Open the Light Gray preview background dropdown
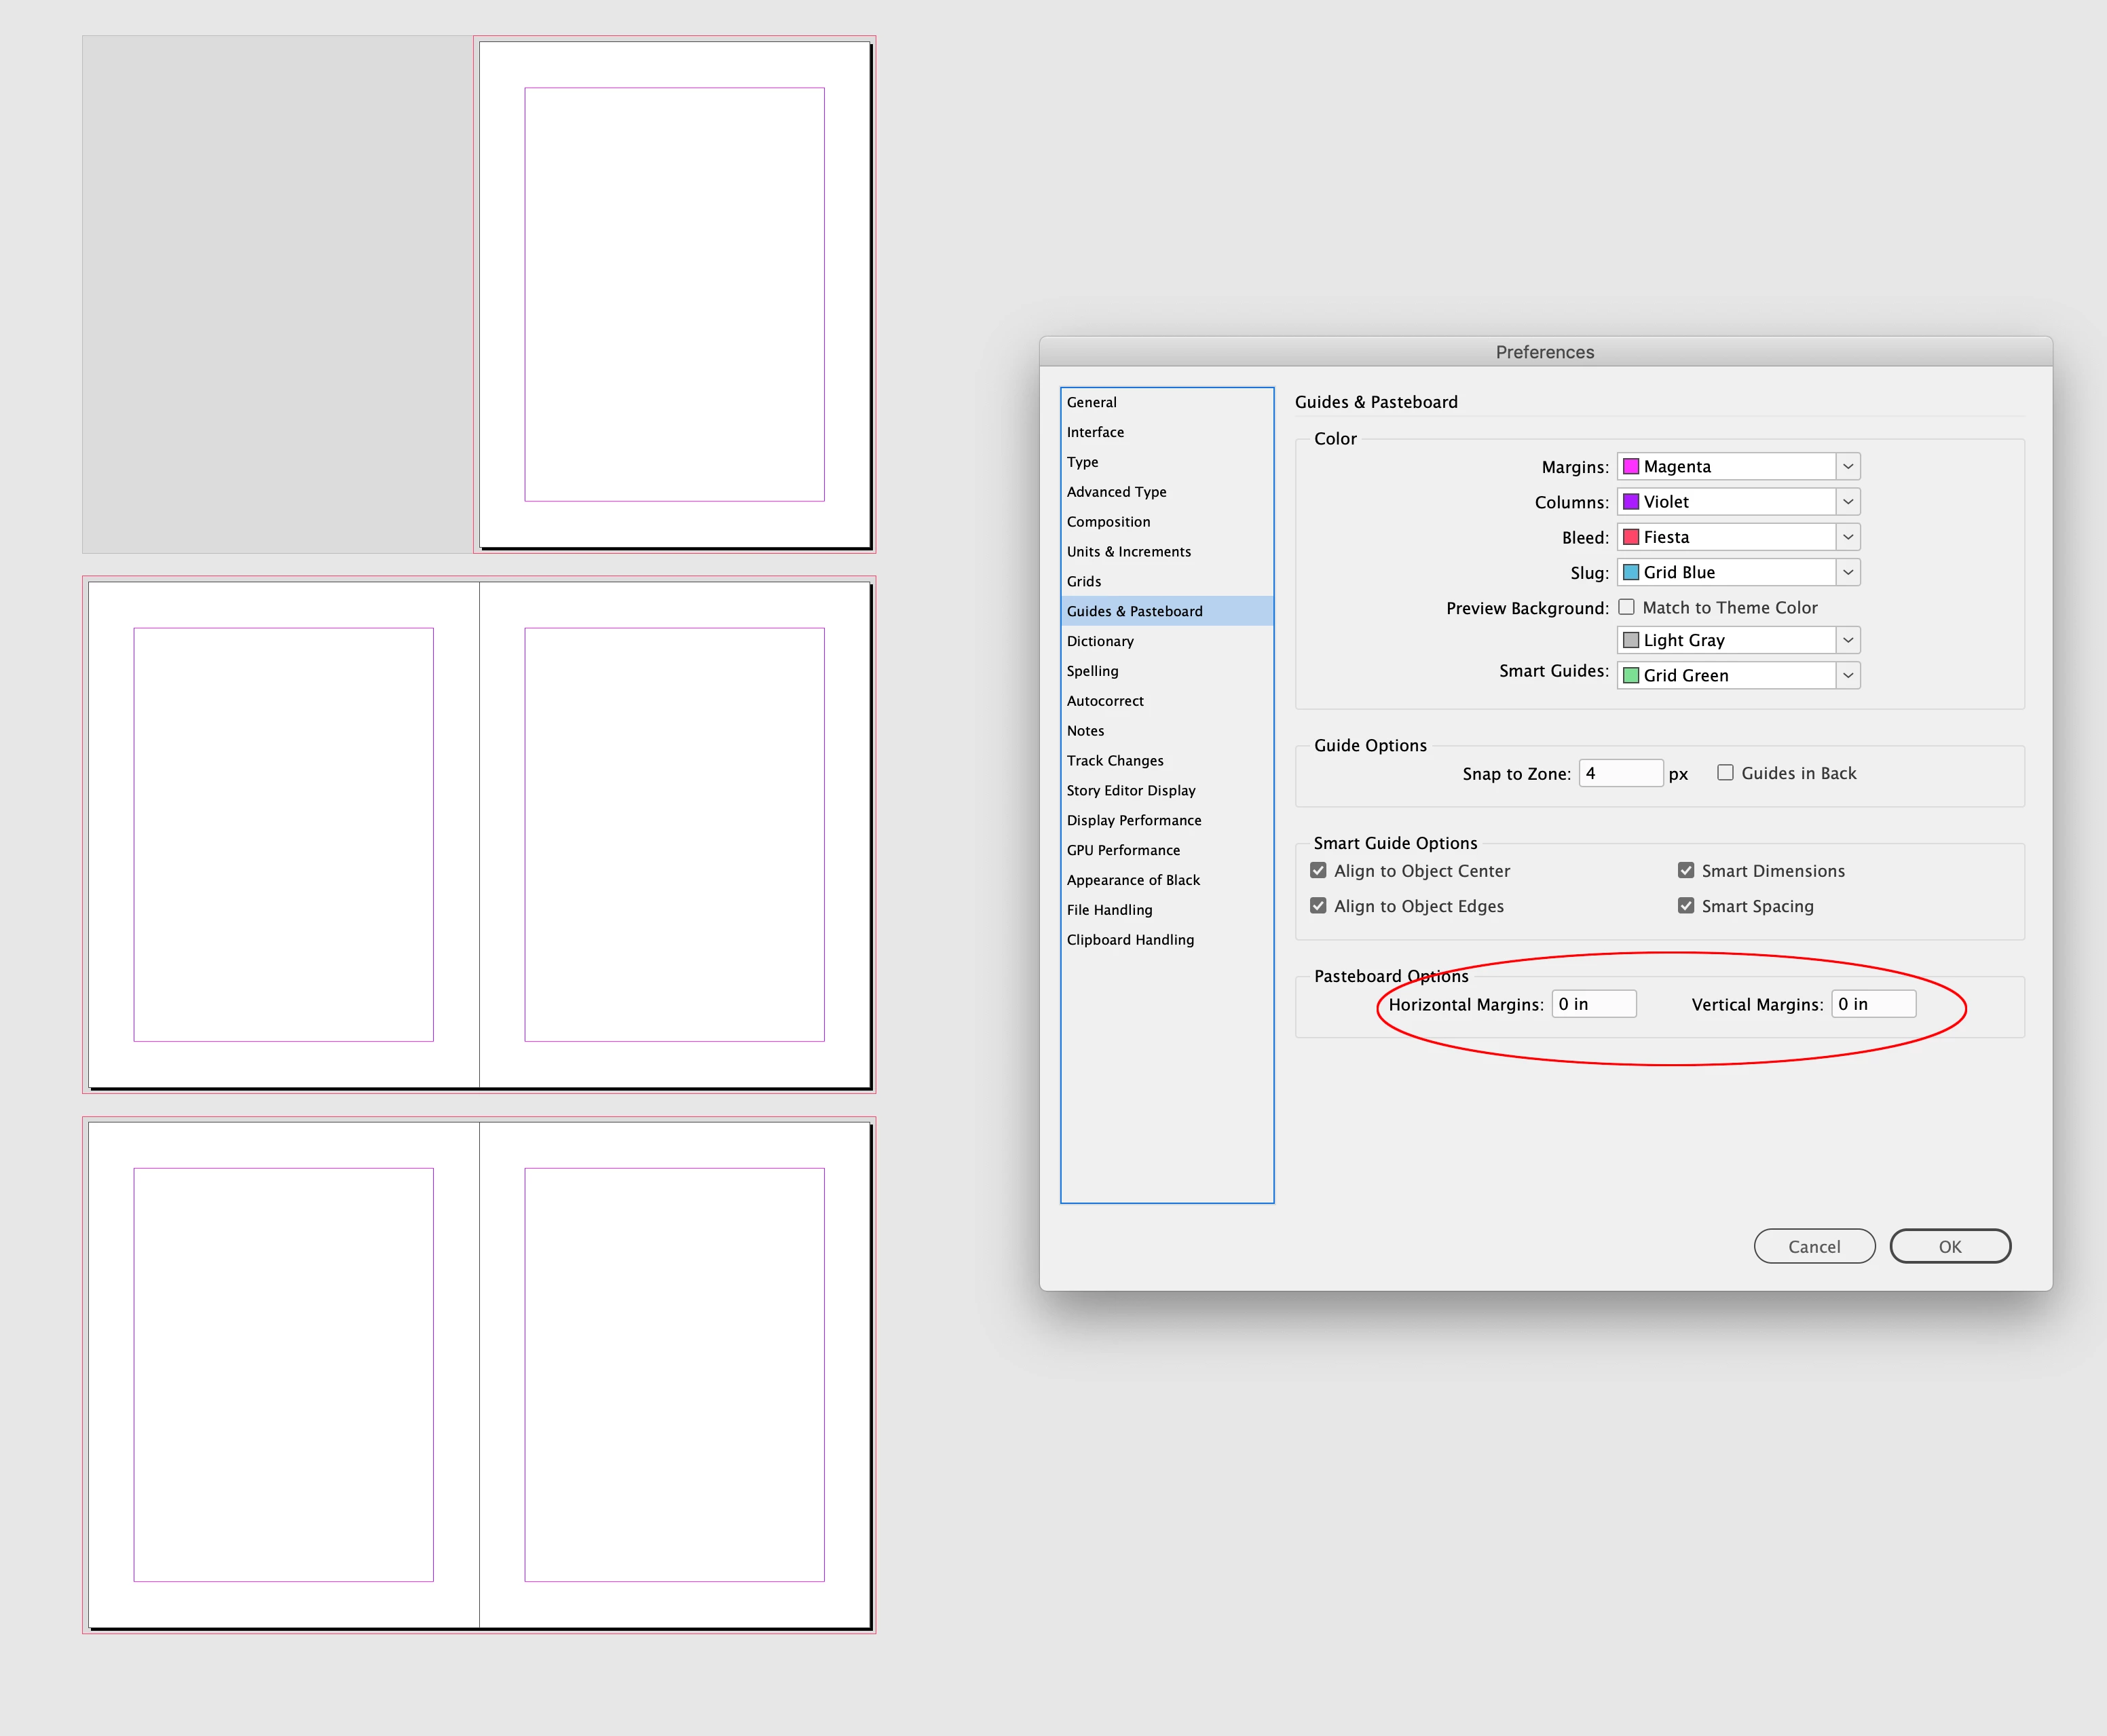 [1847, 640]
